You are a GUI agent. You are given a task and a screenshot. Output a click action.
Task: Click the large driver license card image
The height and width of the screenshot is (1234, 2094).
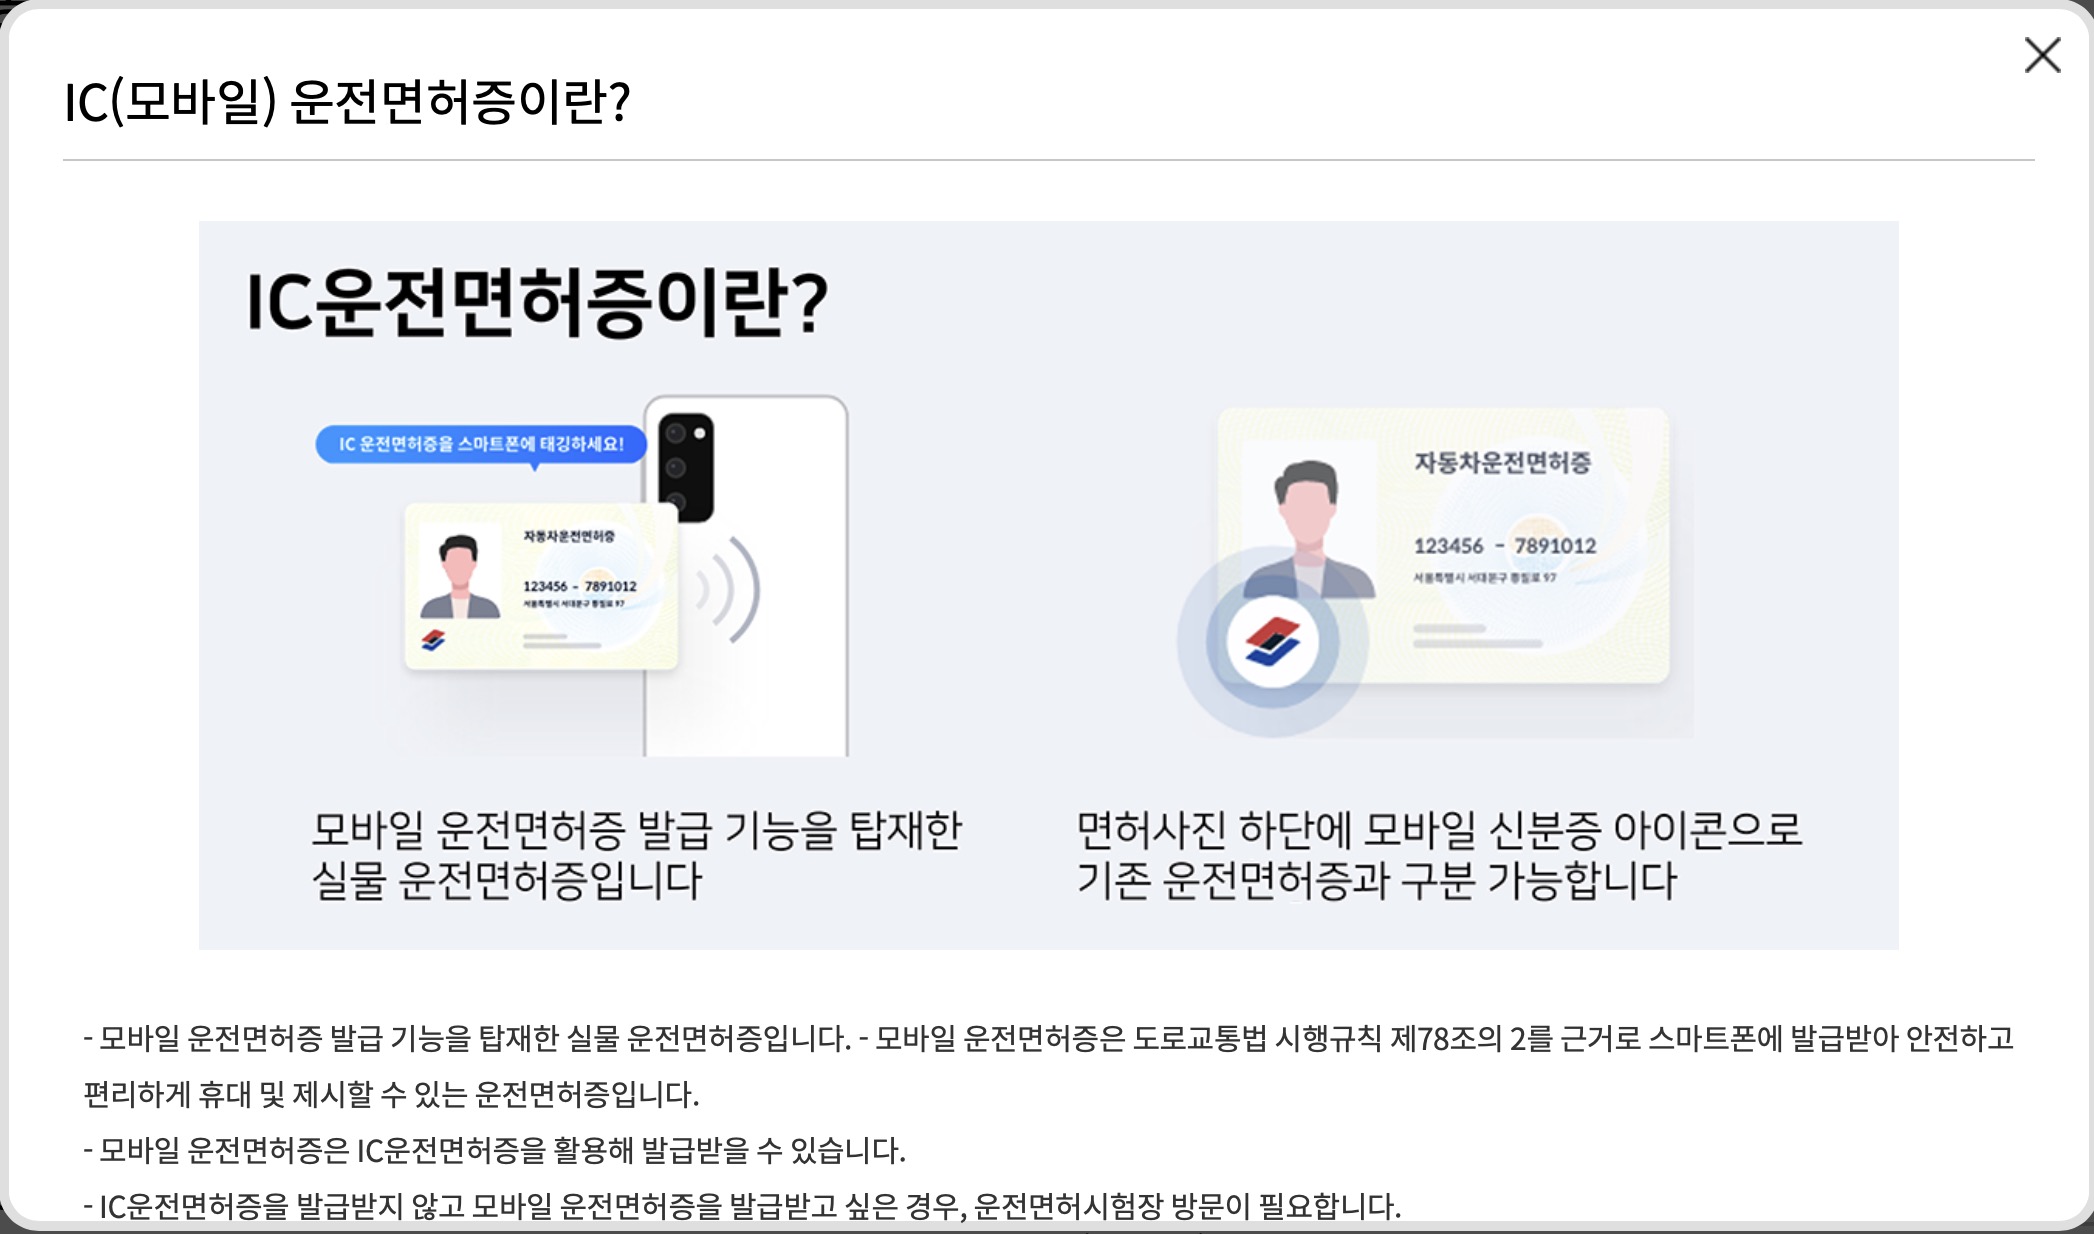pos(1443,546)
